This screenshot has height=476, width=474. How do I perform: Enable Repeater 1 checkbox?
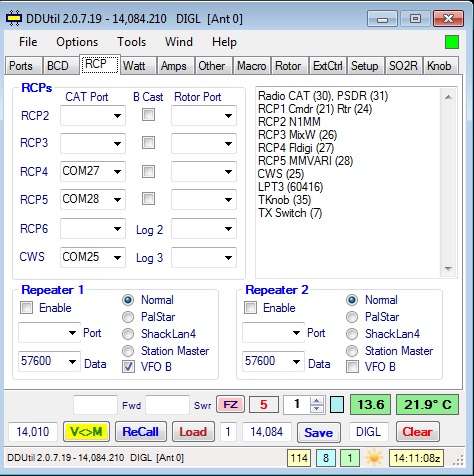tap(26, 308)
